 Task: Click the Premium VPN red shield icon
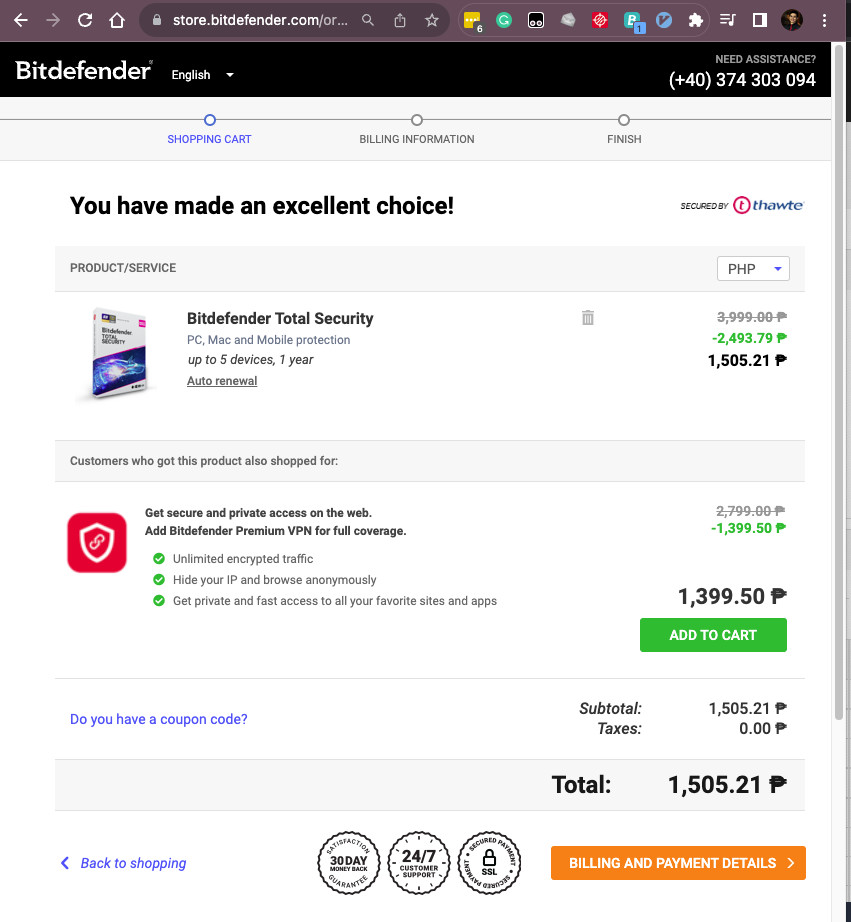97,543
